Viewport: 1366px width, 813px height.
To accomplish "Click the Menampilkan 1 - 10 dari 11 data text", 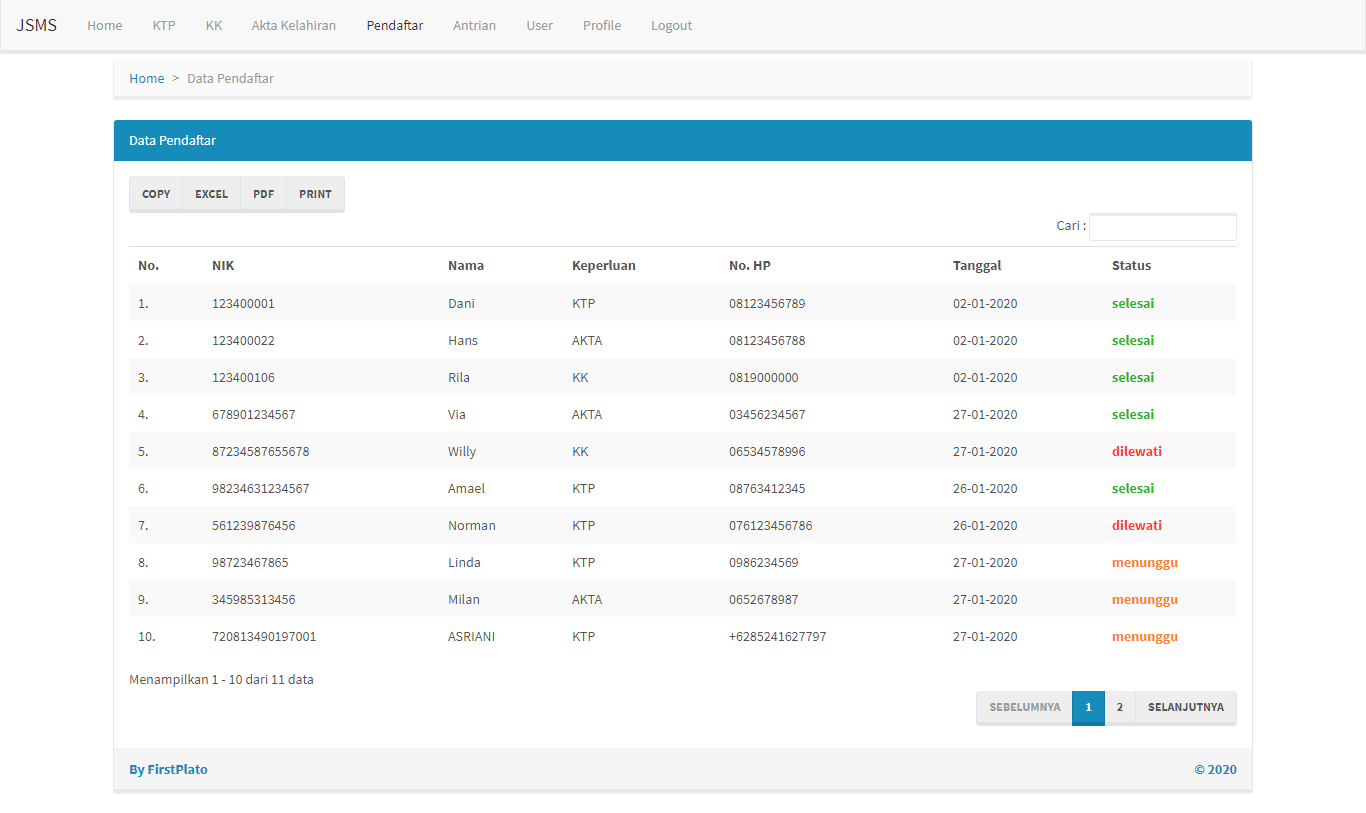I will [221, 679].
